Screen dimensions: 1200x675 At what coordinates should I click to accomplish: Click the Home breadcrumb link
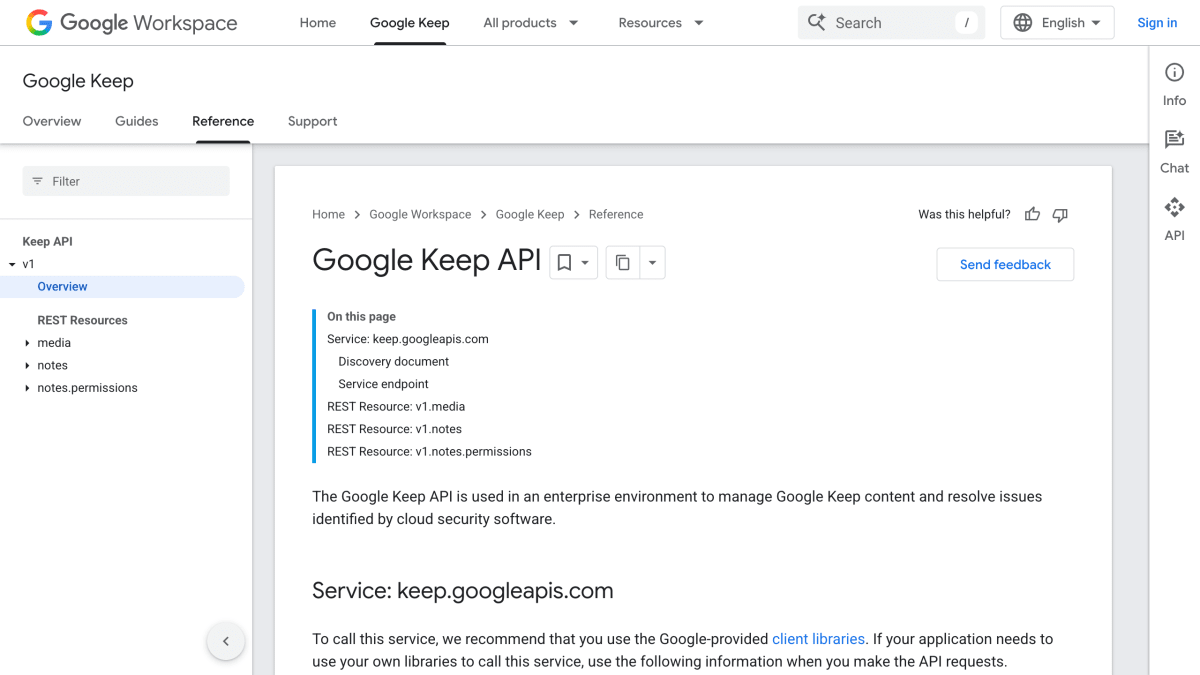coord(328,214)
